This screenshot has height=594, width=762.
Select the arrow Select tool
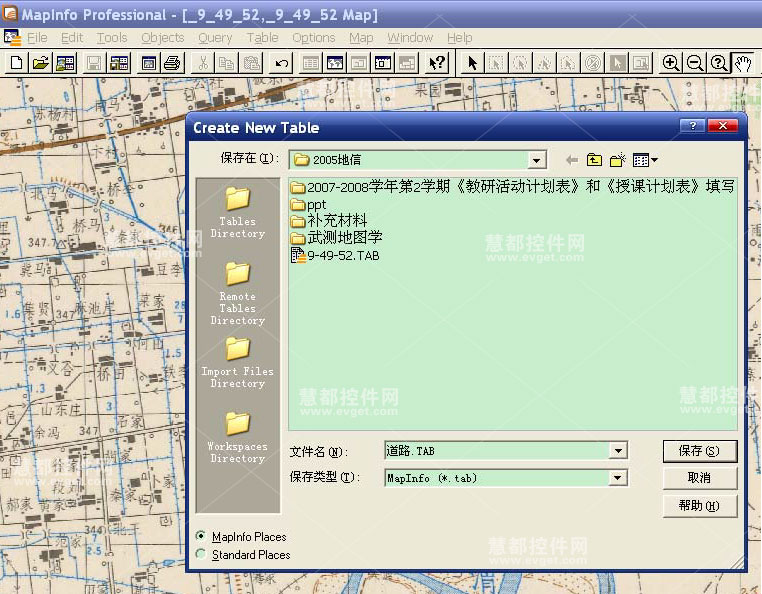472,63
